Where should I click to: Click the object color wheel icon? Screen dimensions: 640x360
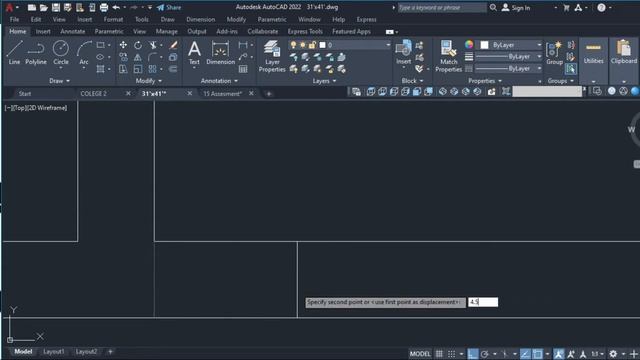click(469, 45)
